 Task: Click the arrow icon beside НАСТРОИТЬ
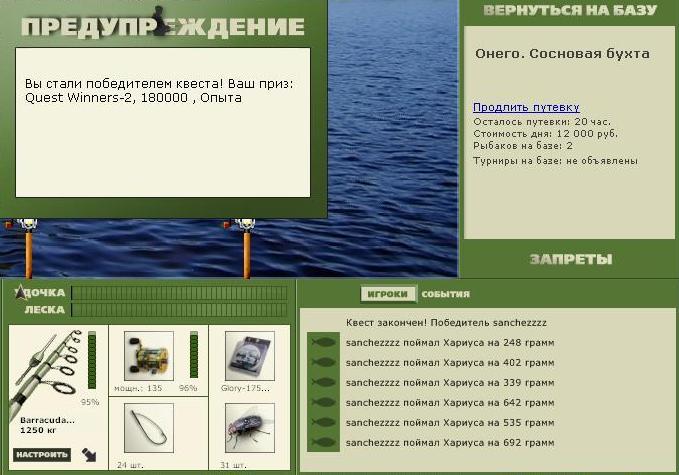click(89, 455)
